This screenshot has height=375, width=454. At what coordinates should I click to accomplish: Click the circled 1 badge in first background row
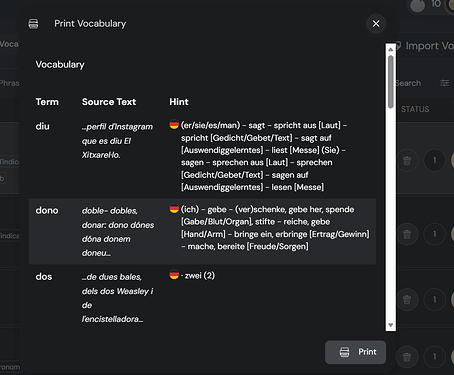434,161
